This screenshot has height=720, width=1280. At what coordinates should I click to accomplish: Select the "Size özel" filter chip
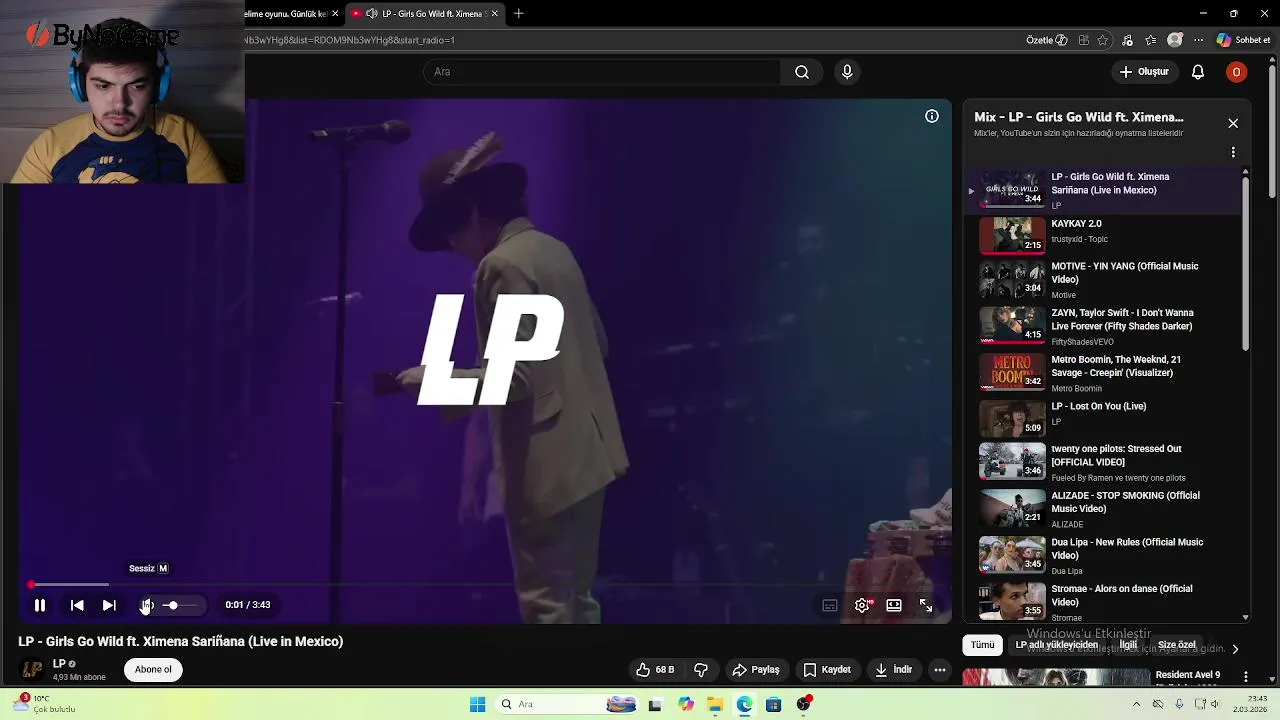[x=1177, y=645]
